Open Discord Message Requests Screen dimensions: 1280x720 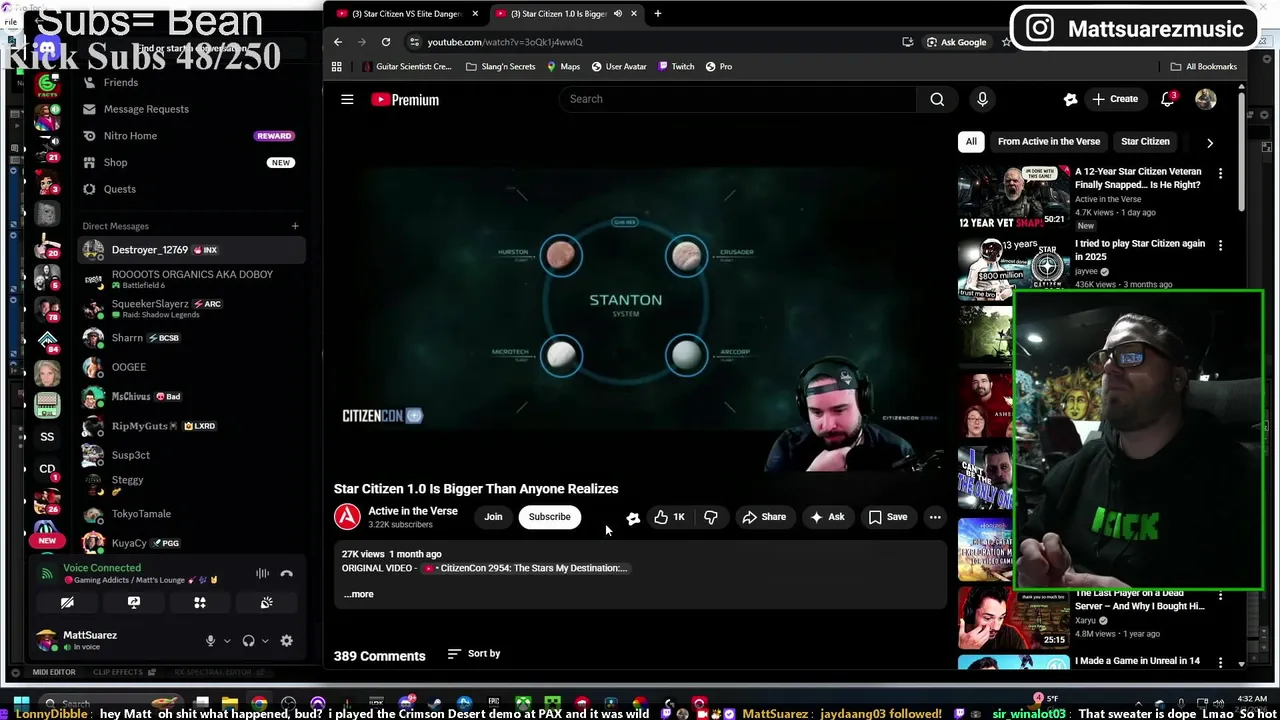pyautogui.click(x=190, y=109)
